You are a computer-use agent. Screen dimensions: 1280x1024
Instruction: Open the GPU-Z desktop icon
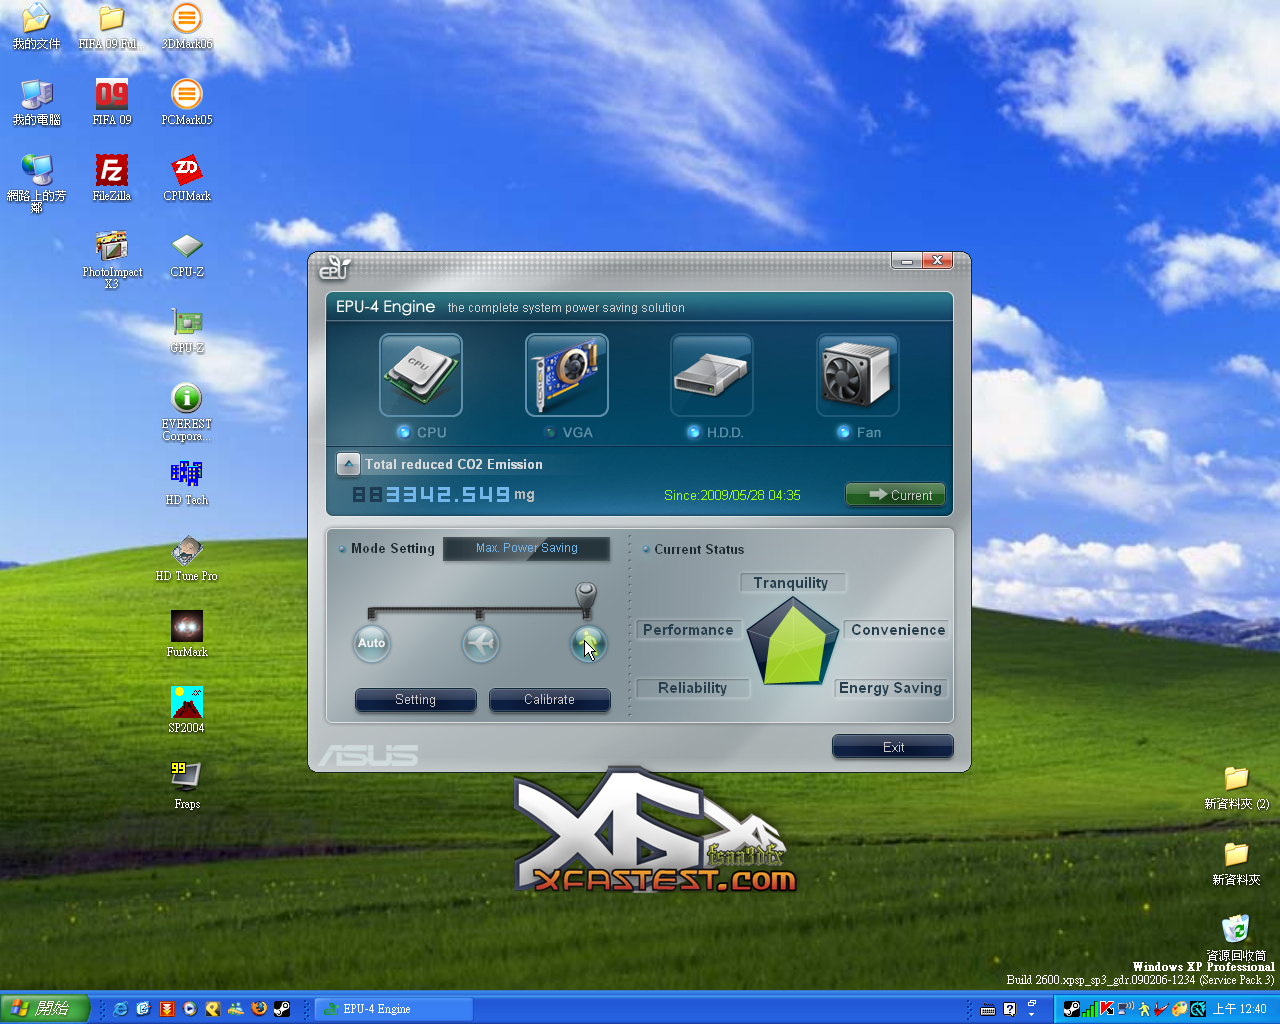pyautogui.click(x=187, y=330)
